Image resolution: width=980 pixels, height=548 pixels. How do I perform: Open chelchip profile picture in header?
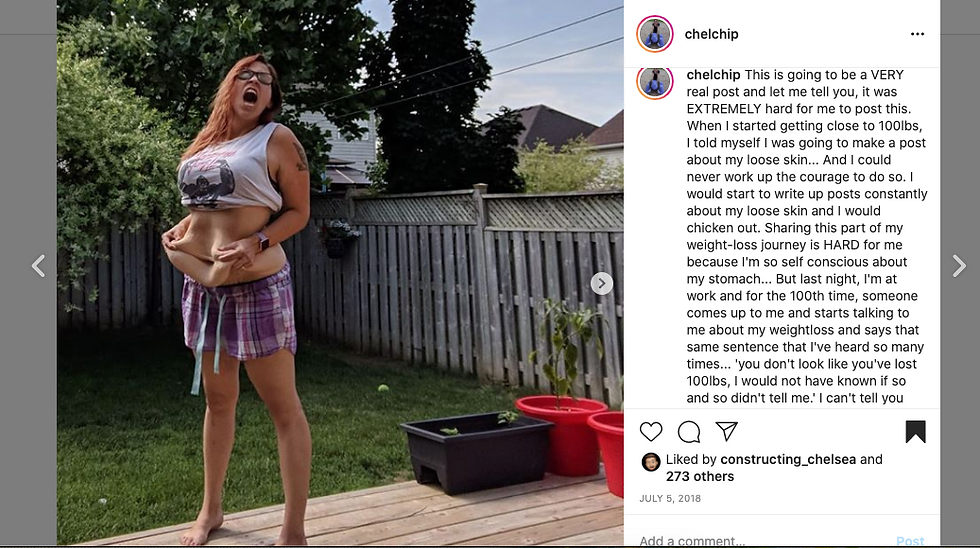(x=654, y=34)
